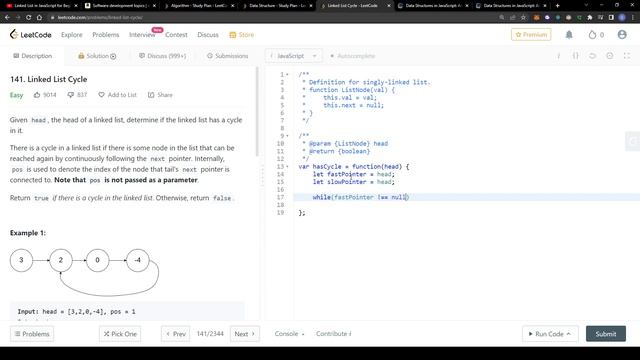Close the Linked List Cycle browser tab
Screen dimensions: 640x360
tap(389, 6)
